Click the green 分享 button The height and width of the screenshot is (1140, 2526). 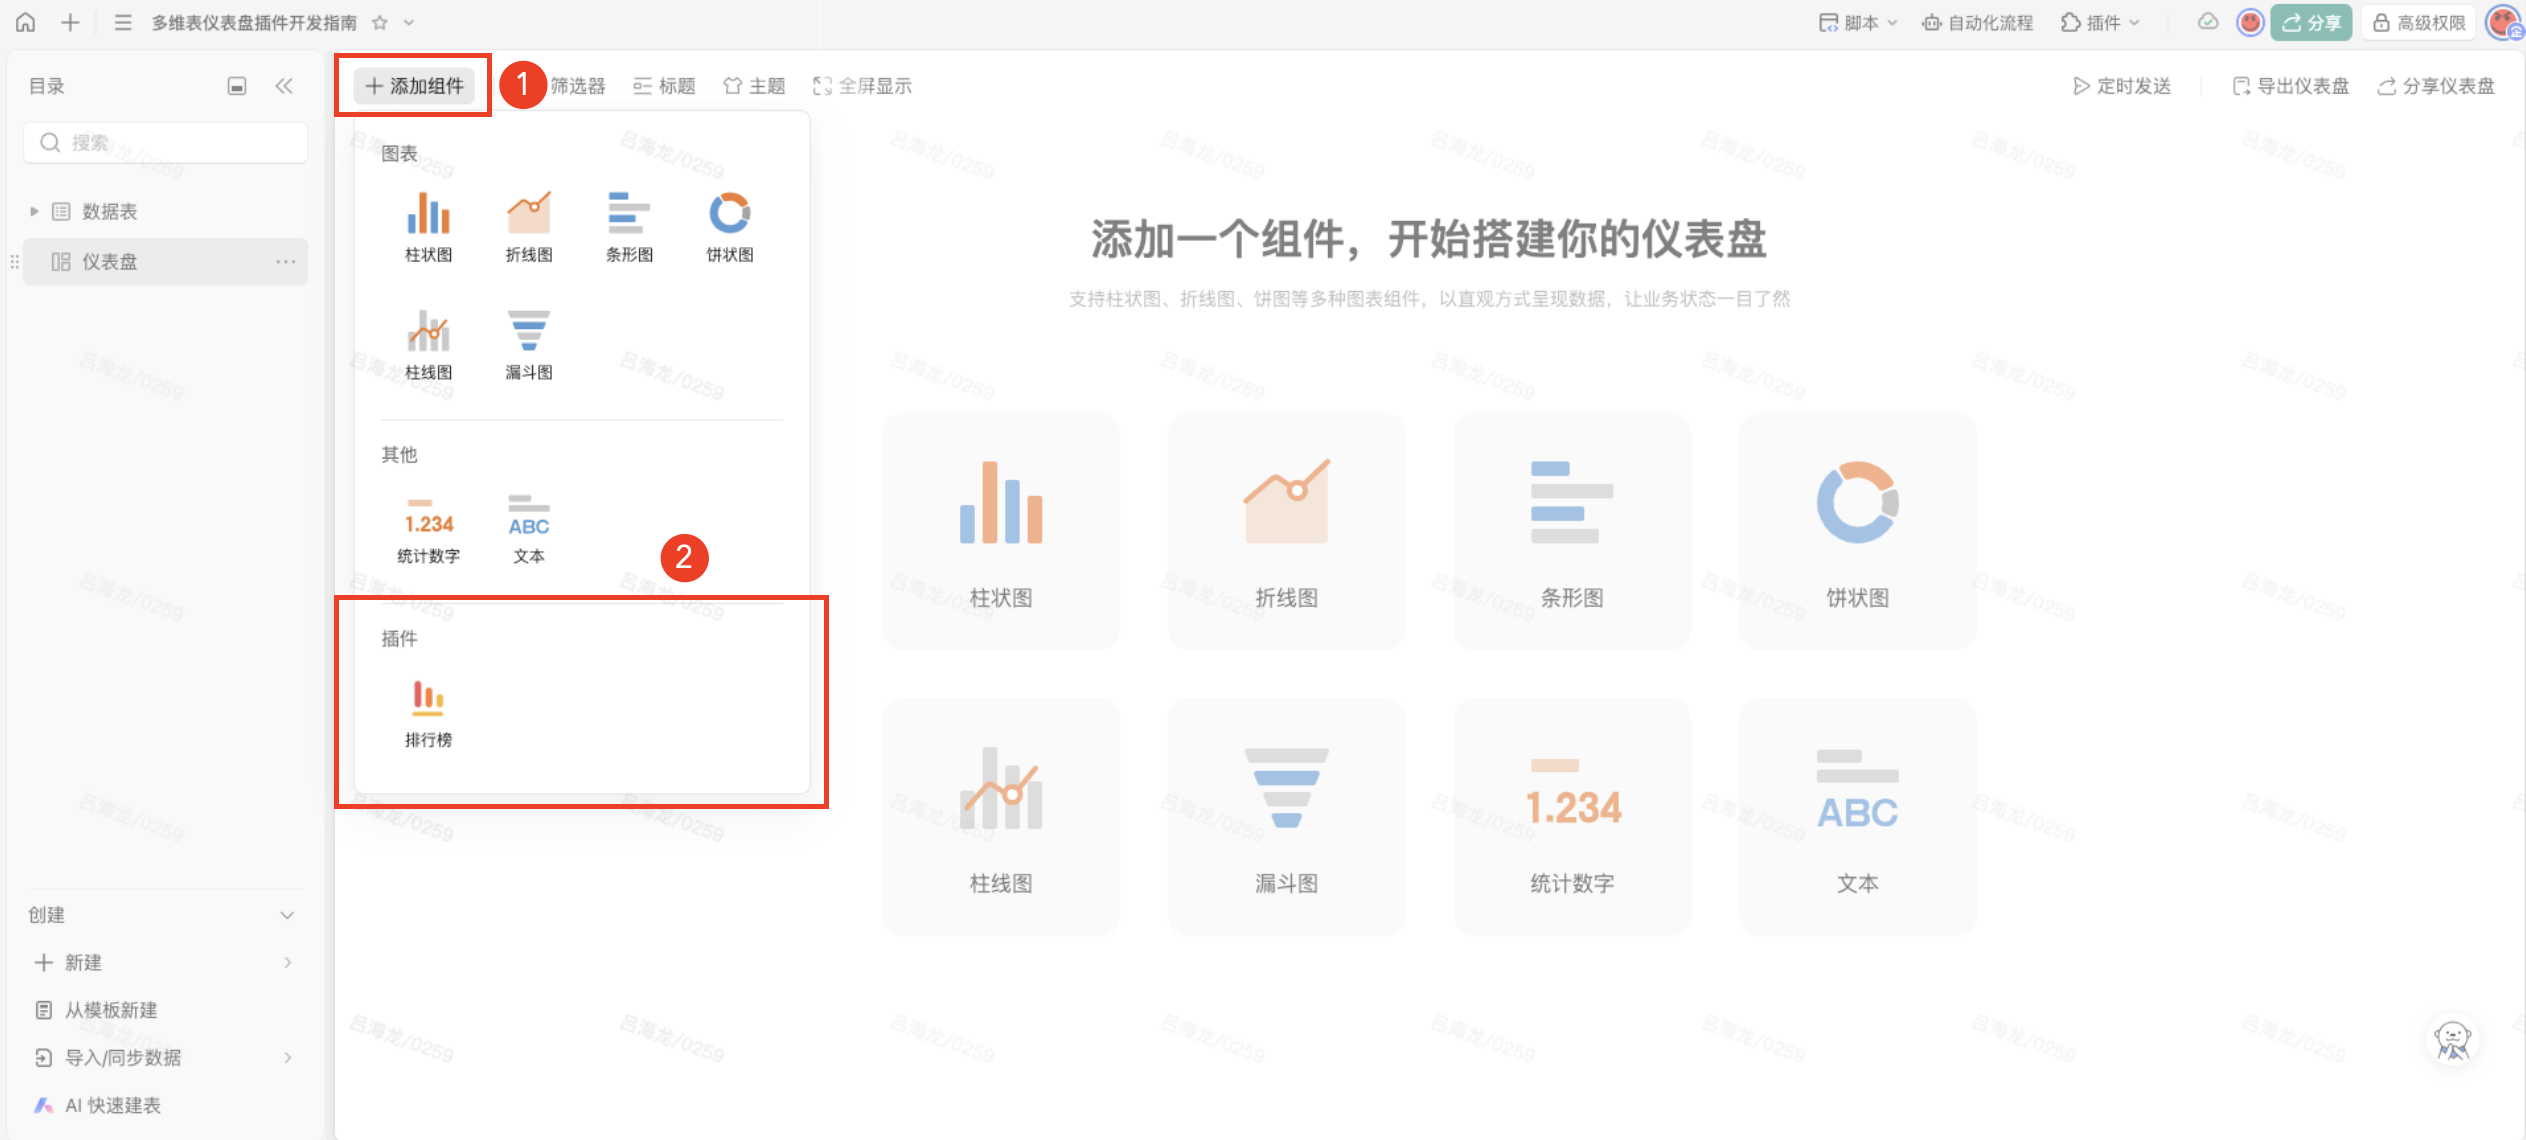point(2310,22)
